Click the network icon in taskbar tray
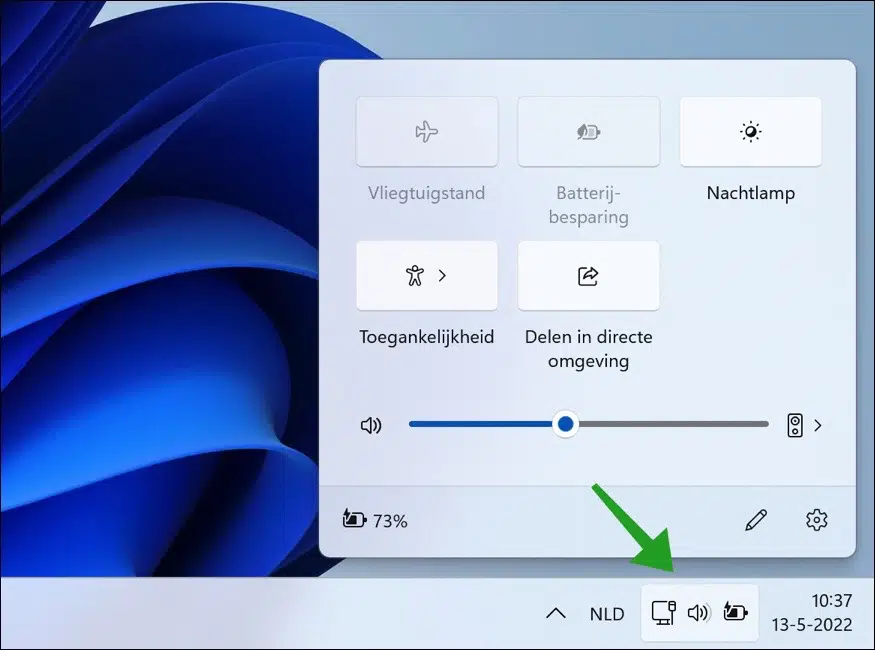This screenshot has height=650, width=875. point(664,613)
